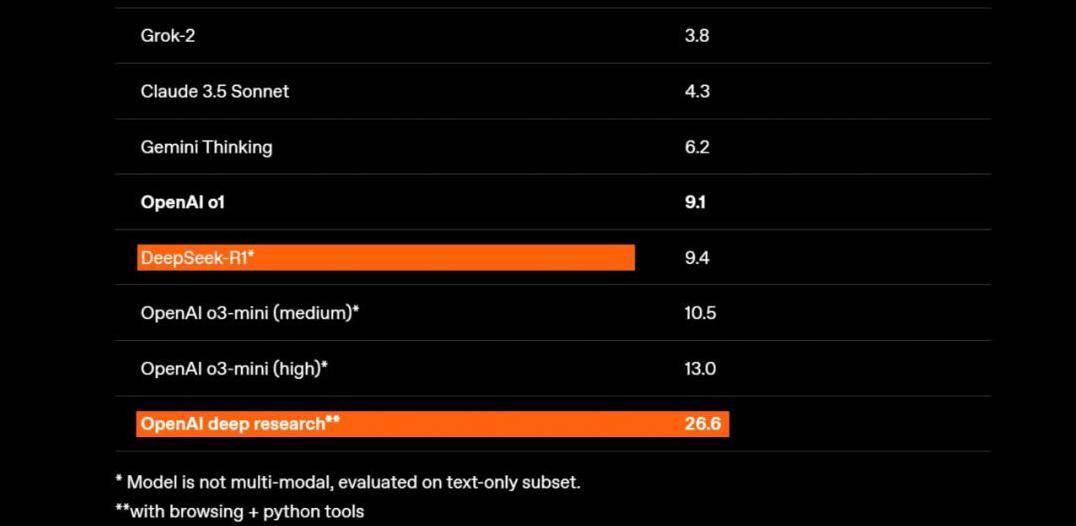Viewport: 1076px width, 526px height.
Task: Click the OpenAI o3-mini (high) label
Action: [234, 369]
